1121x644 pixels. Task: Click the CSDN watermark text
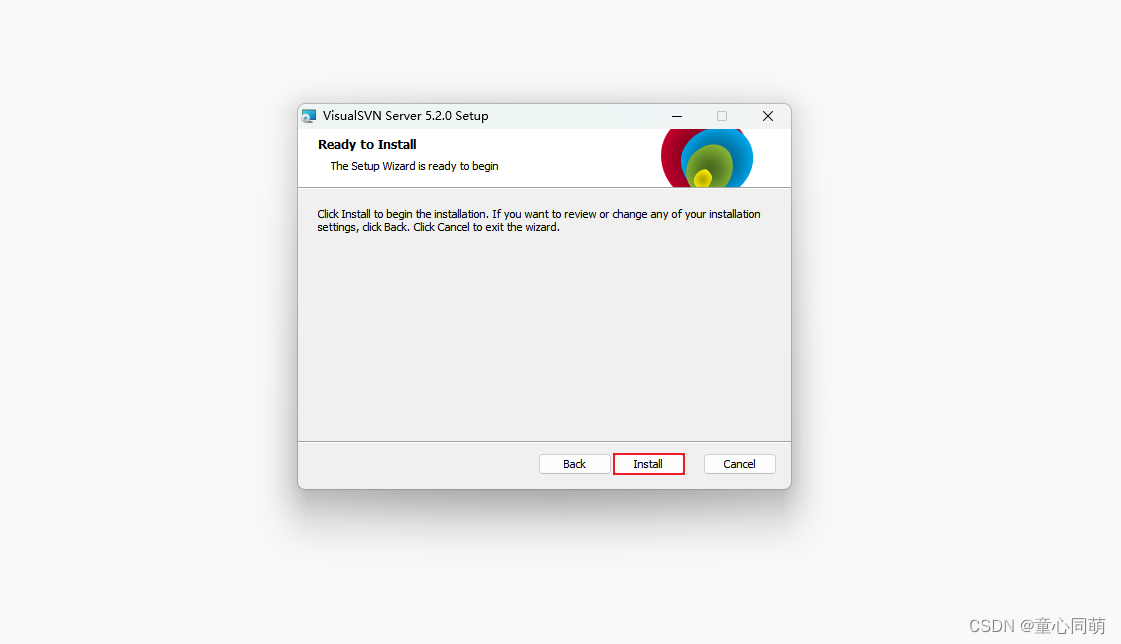point(1037,625)
